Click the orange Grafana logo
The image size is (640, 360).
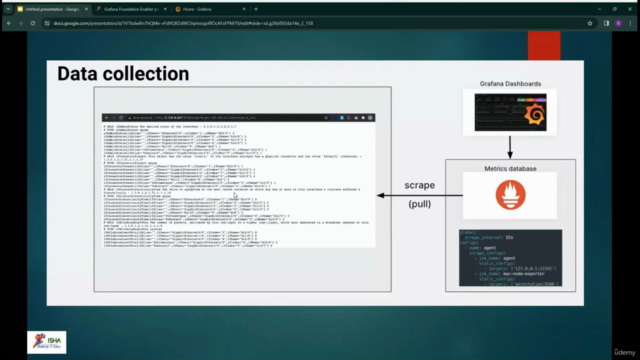coord(534,114)
